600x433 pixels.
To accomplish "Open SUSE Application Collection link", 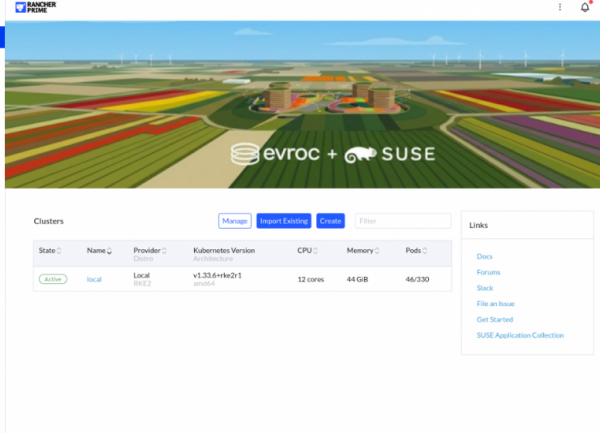I will tap(520, 335).
